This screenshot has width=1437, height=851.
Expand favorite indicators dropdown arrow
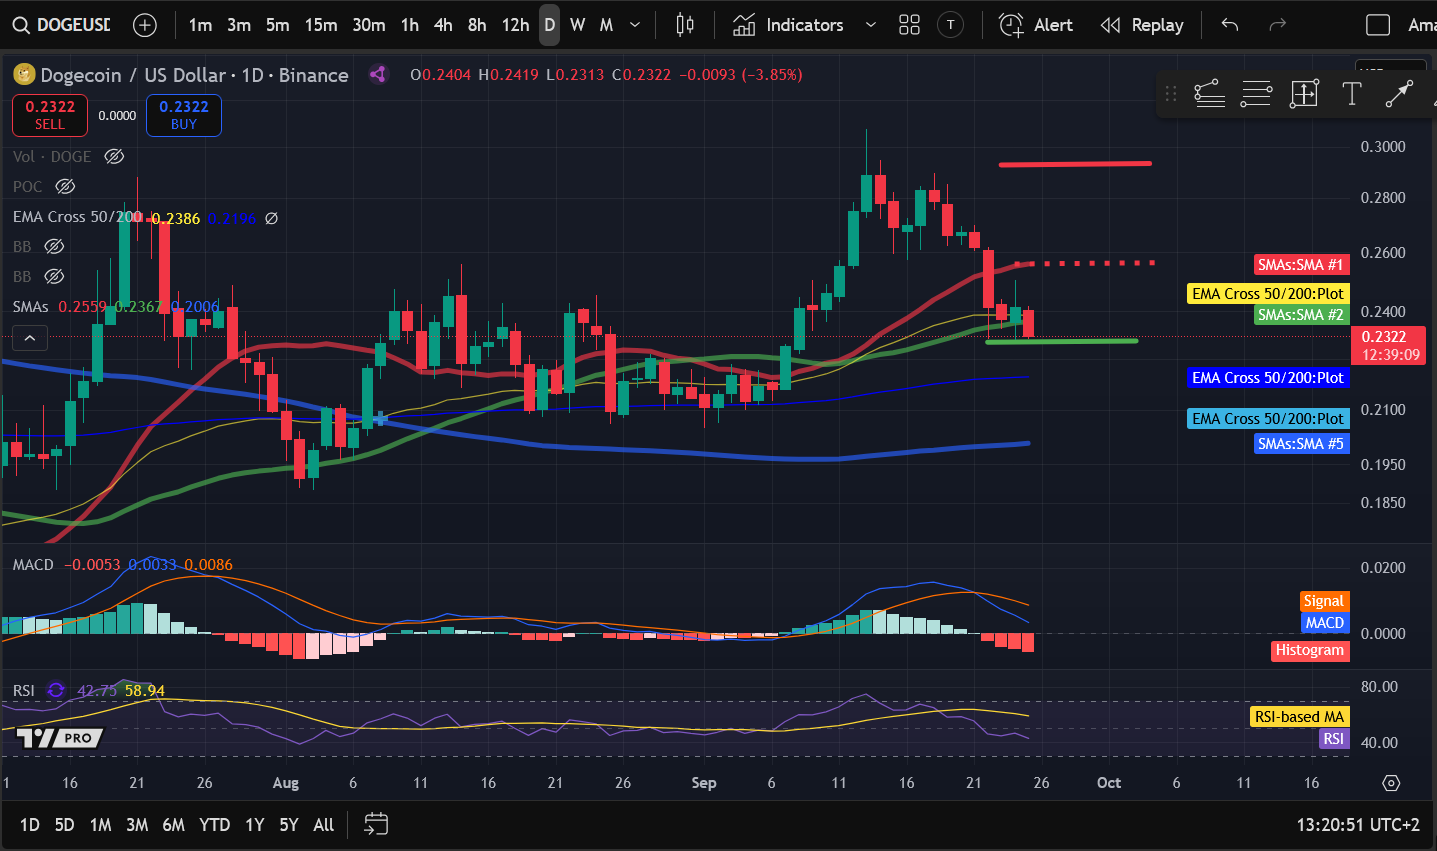coord(870,25)
